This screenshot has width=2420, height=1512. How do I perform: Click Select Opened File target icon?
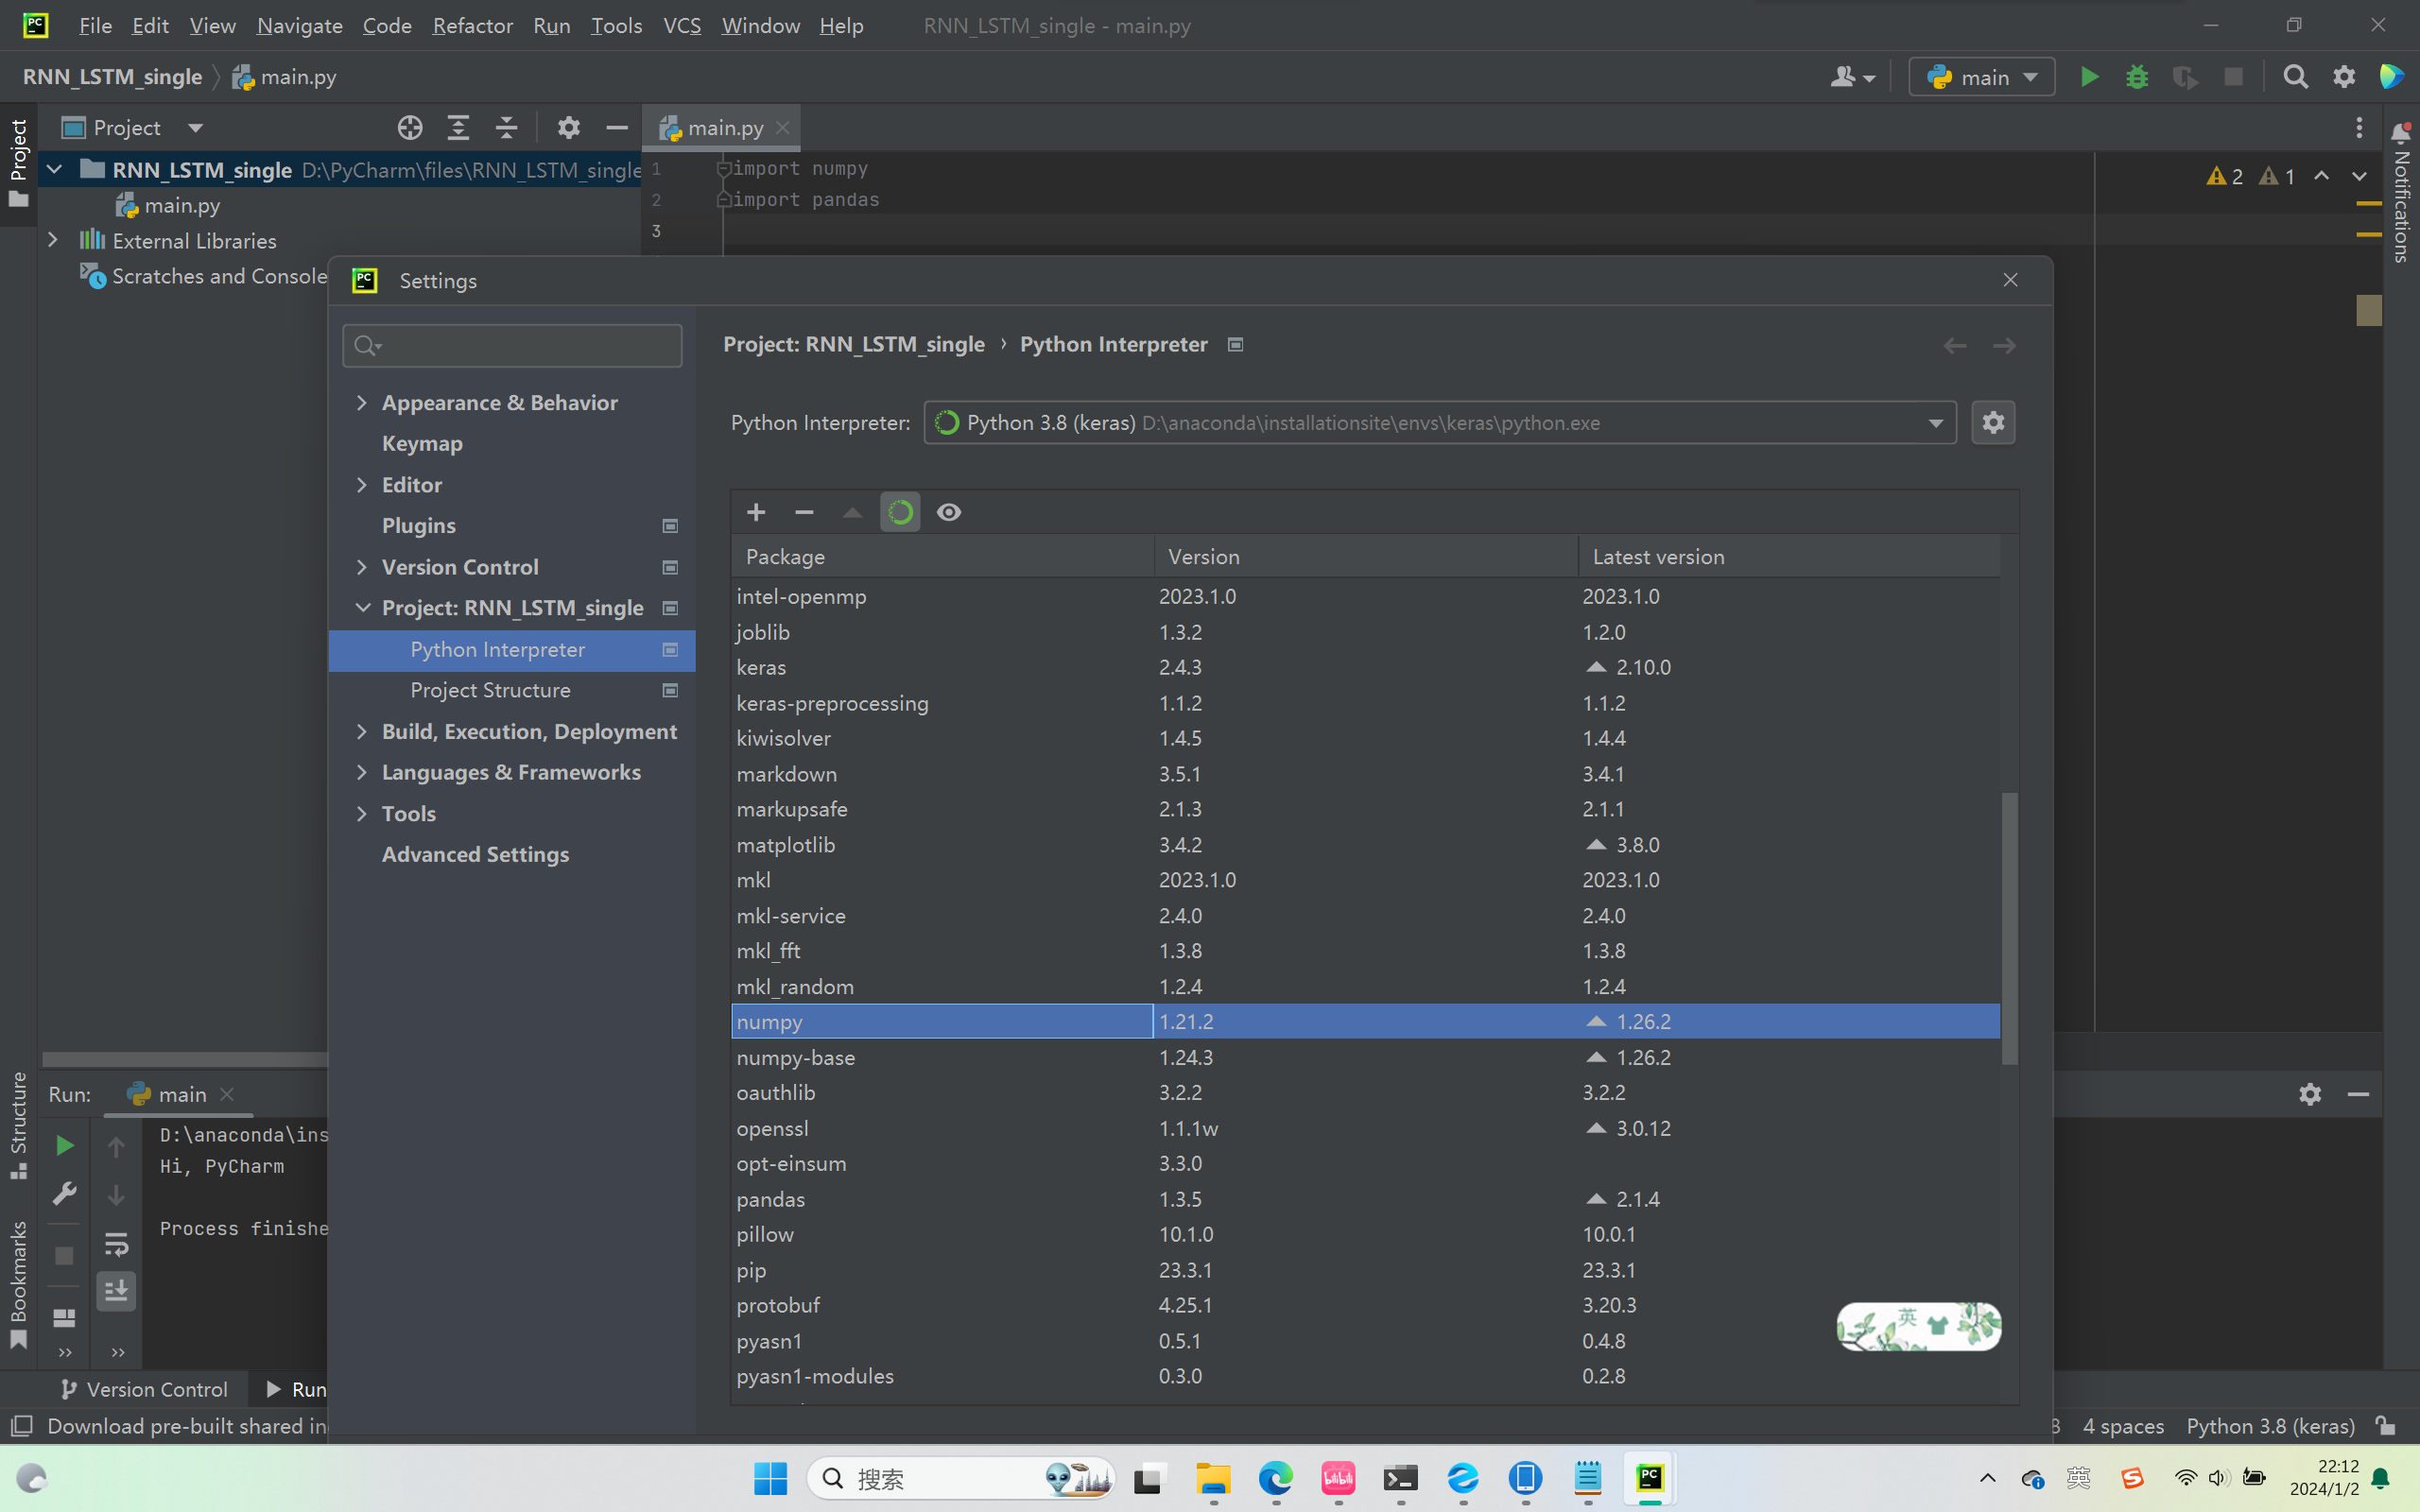[x=410, y=128]
